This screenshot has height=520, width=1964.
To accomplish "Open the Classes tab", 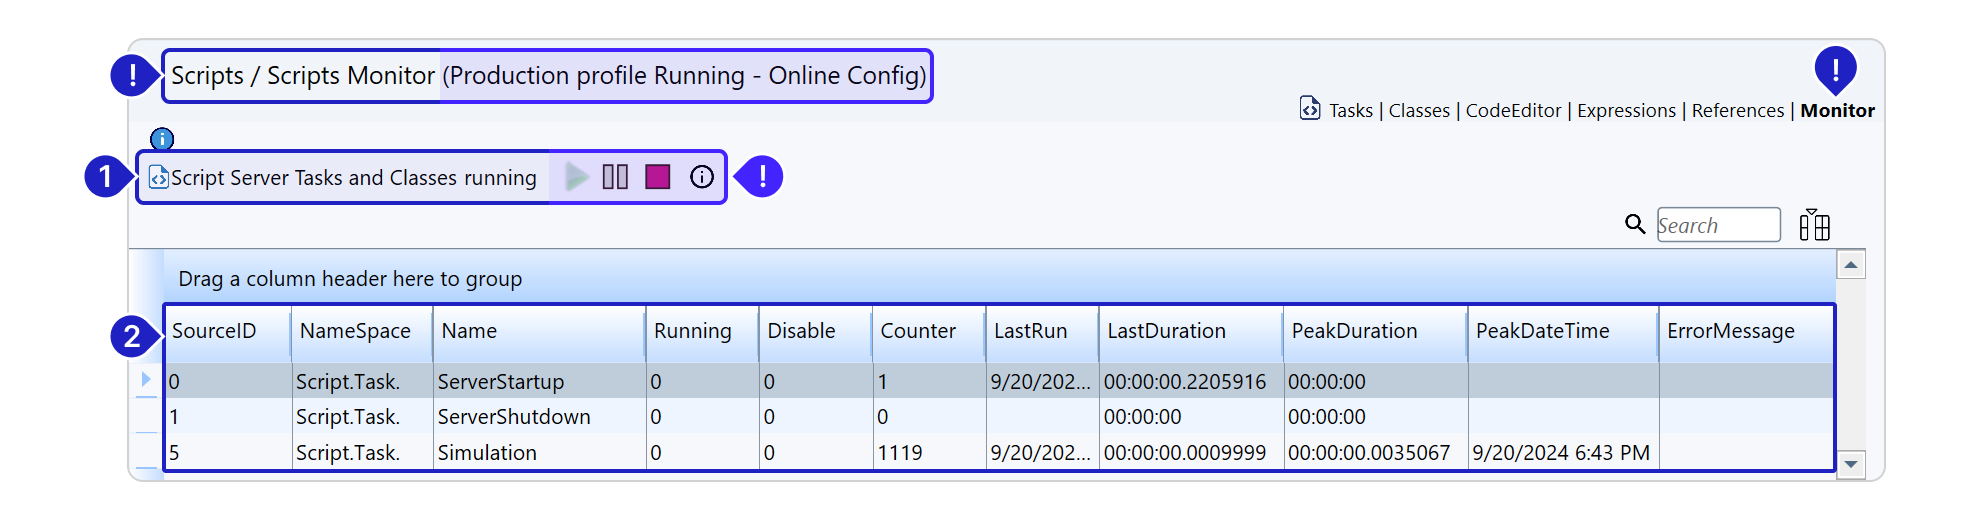I will tap(1418, 111).
